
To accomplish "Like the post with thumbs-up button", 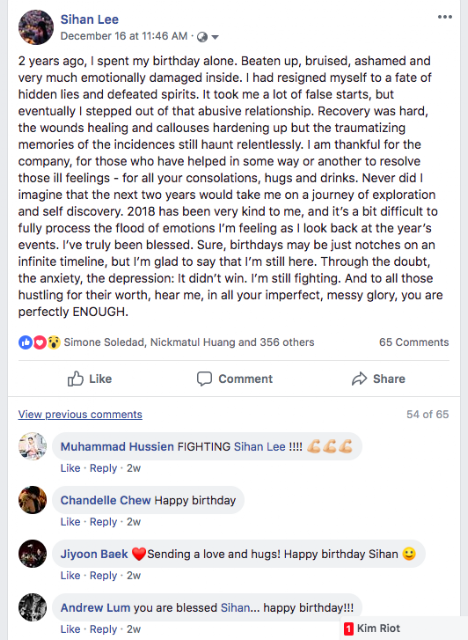I will click(x=89, y=379).
